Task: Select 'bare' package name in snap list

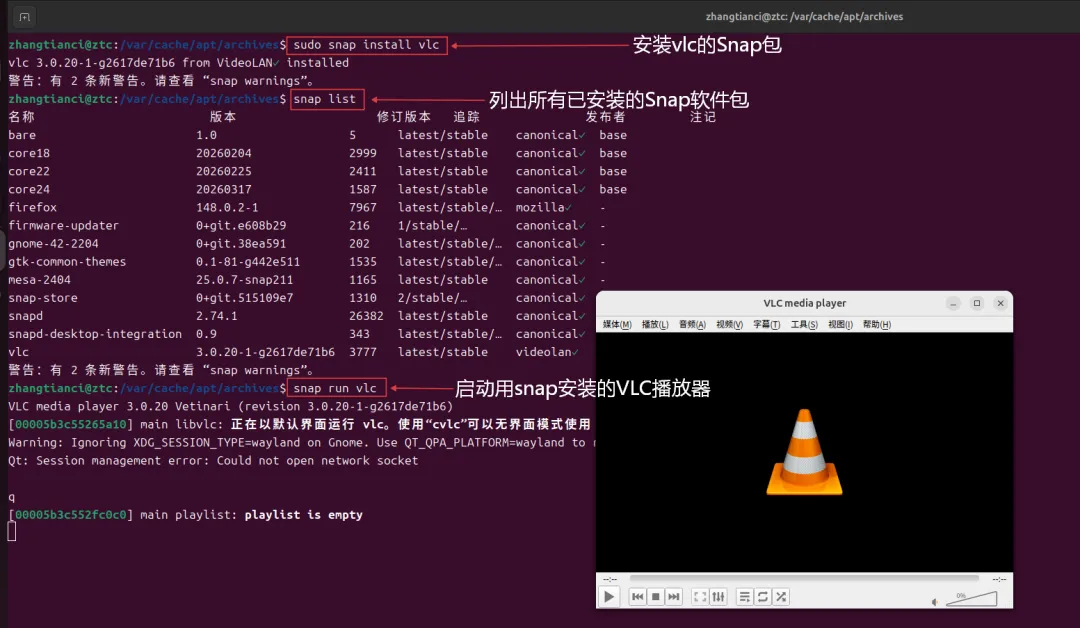Action: [x=22, y=135]
